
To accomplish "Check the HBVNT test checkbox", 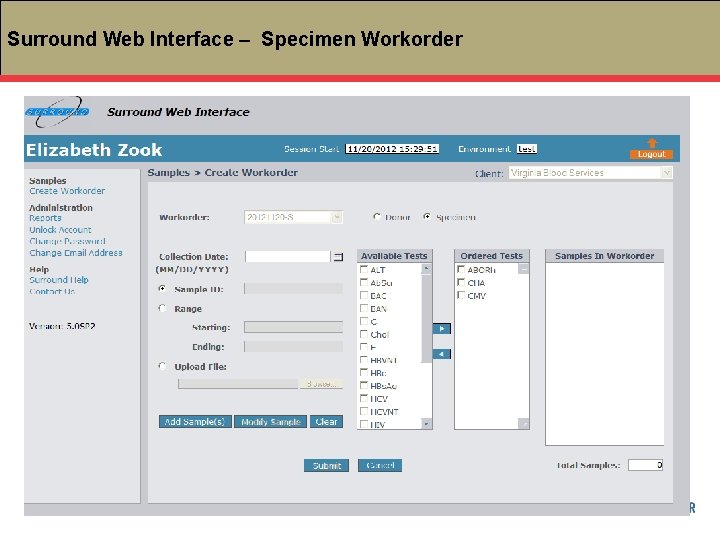I will [364, 360].
